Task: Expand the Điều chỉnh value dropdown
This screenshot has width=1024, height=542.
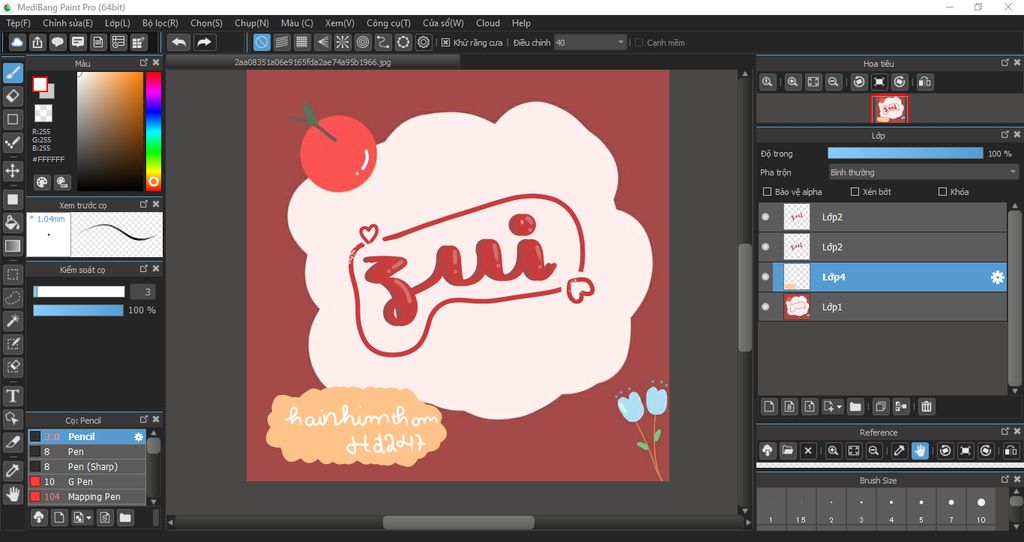Action: point(621,43)
